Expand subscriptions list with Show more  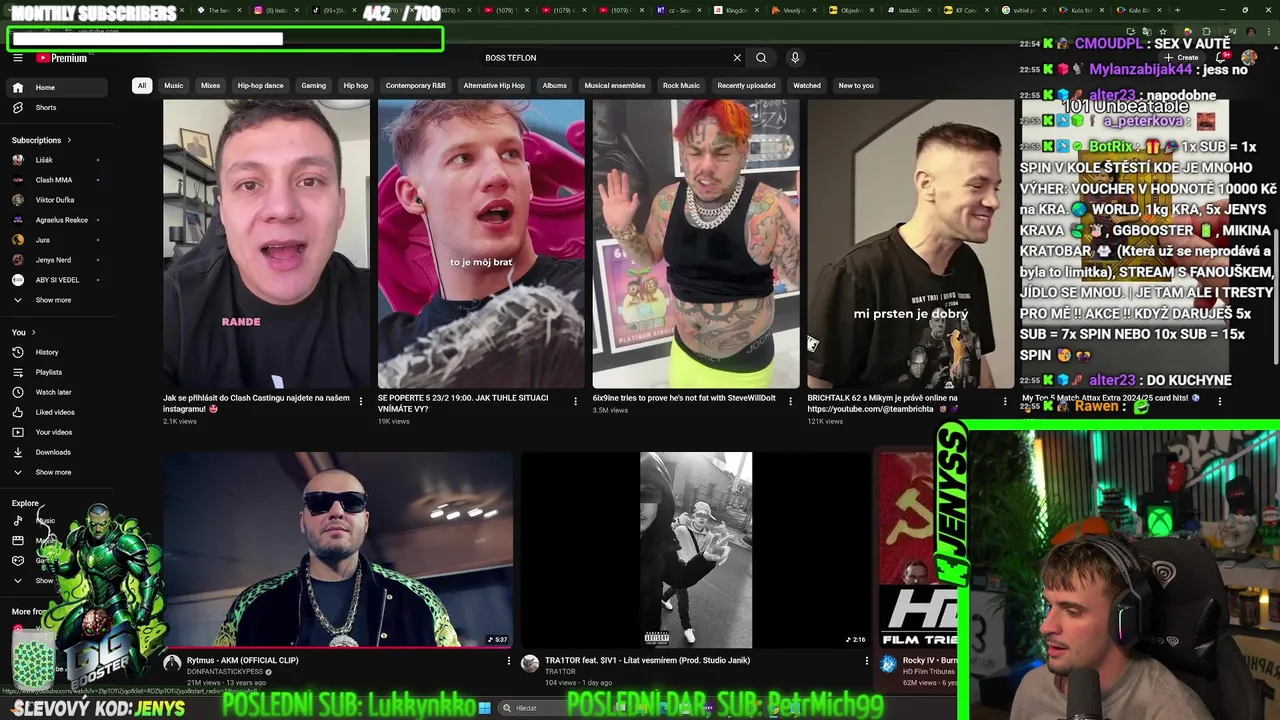click(x=58, y=300)
